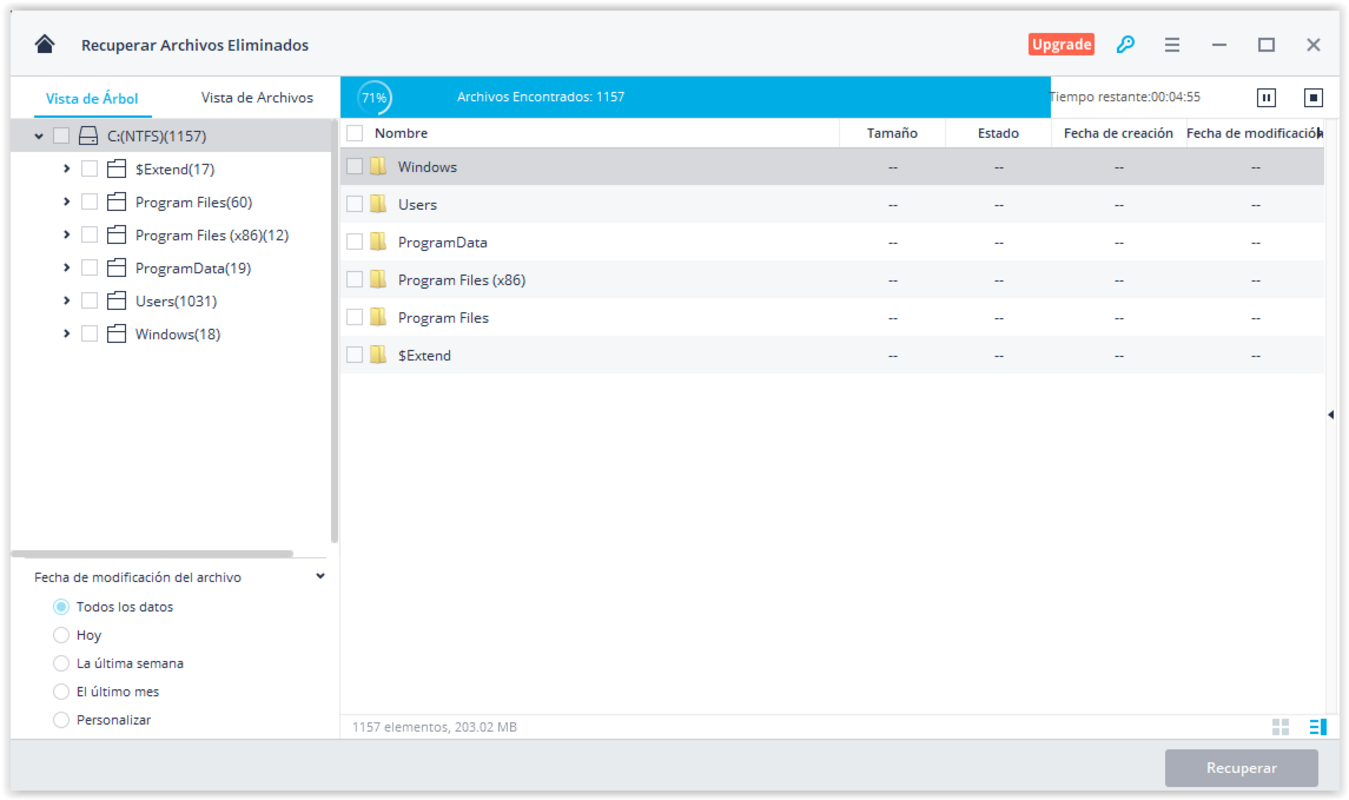Expand the ProgramData(19) tree node
The height and width of the screenshot is (800, 1349).
(67, 268)
